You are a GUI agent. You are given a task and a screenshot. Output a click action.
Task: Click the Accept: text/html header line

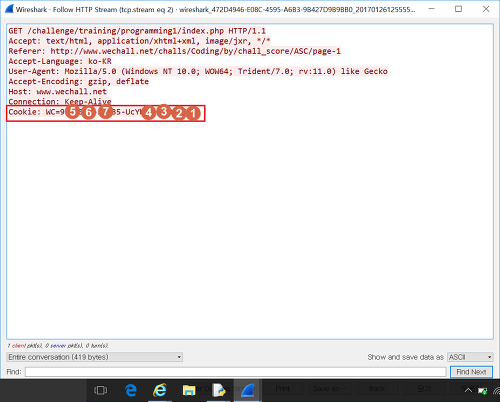[x=139, y=41]
